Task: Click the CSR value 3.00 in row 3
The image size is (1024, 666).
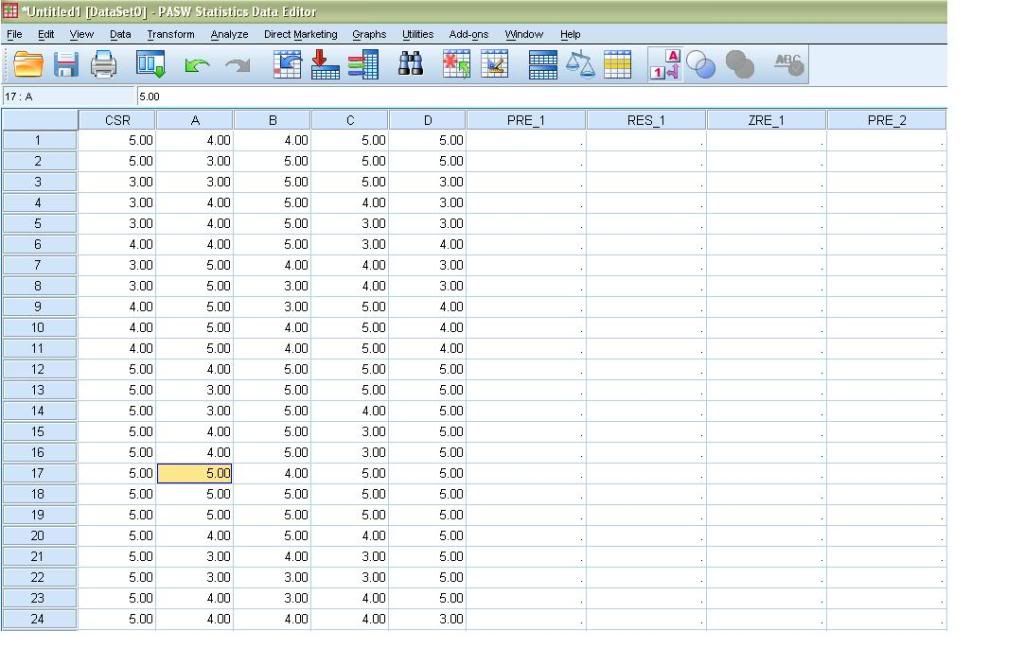Action: tap(117, 182)
